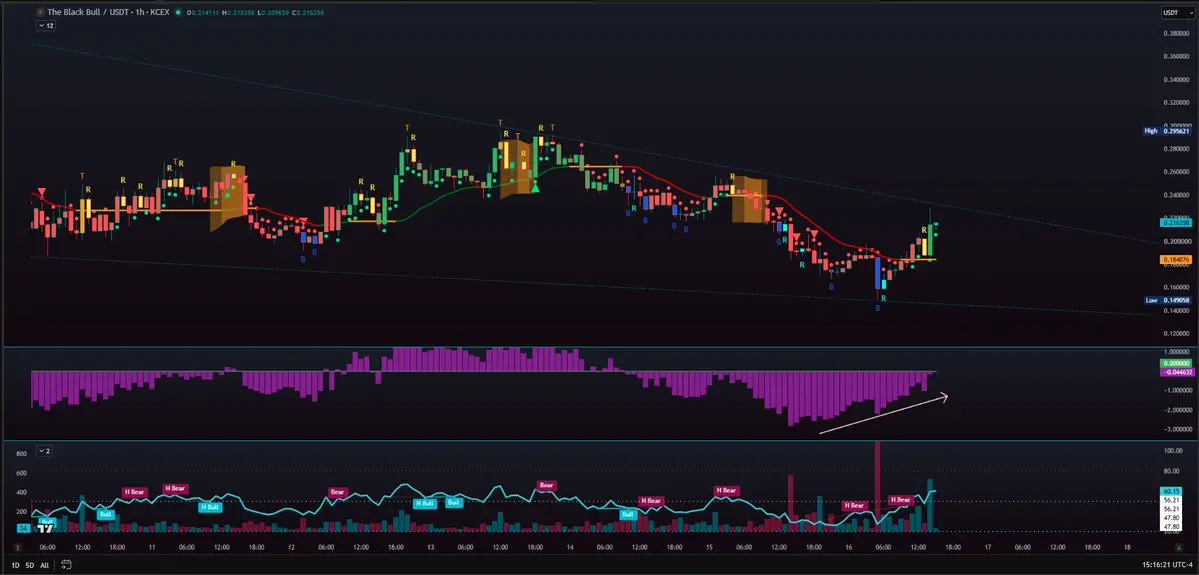Click the 800 volume scale label
Viewport: 1199px width, 575px height.
[x=21, y=453]
